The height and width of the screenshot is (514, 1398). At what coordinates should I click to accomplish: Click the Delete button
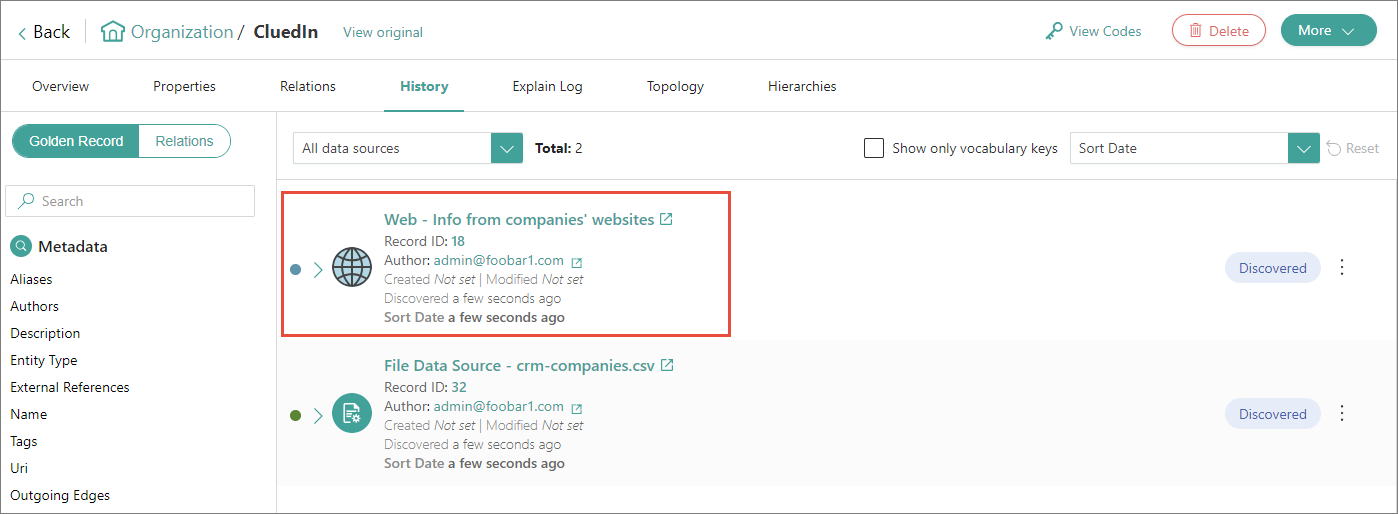(1218, 31)
